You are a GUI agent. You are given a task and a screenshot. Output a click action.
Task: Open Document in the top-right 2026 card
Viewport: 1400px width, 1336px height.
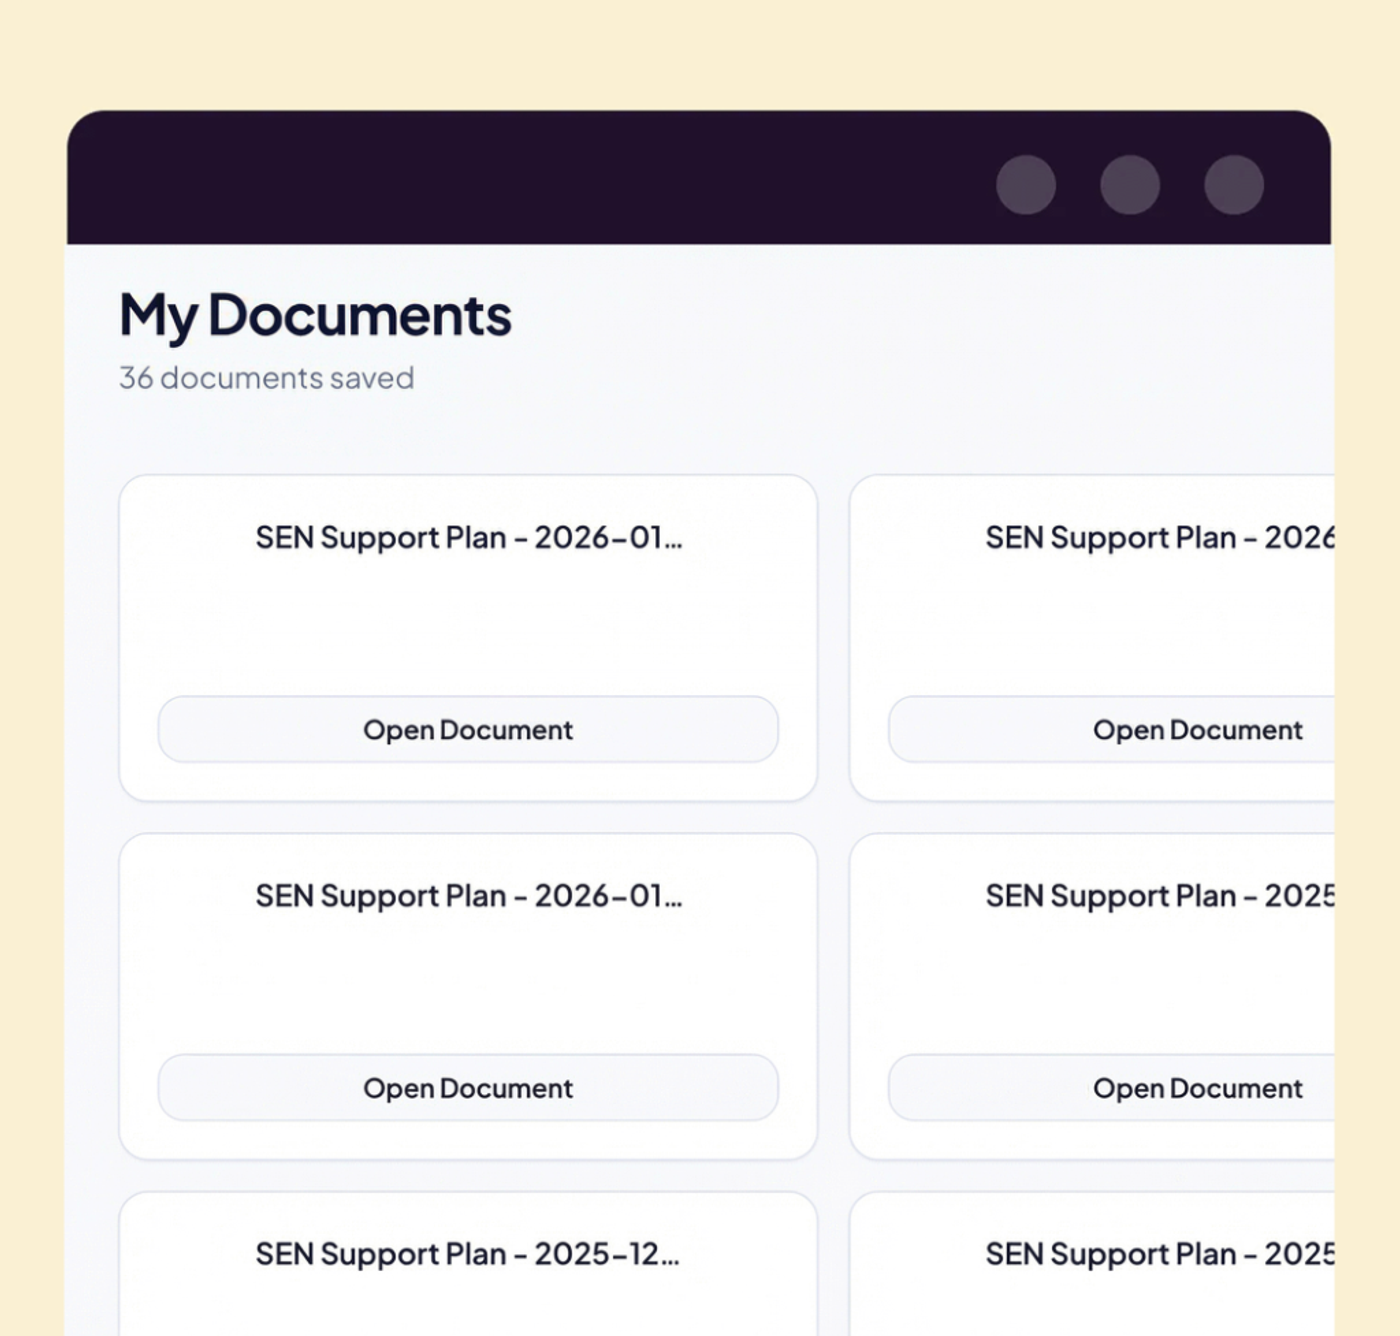point(1111,730)
